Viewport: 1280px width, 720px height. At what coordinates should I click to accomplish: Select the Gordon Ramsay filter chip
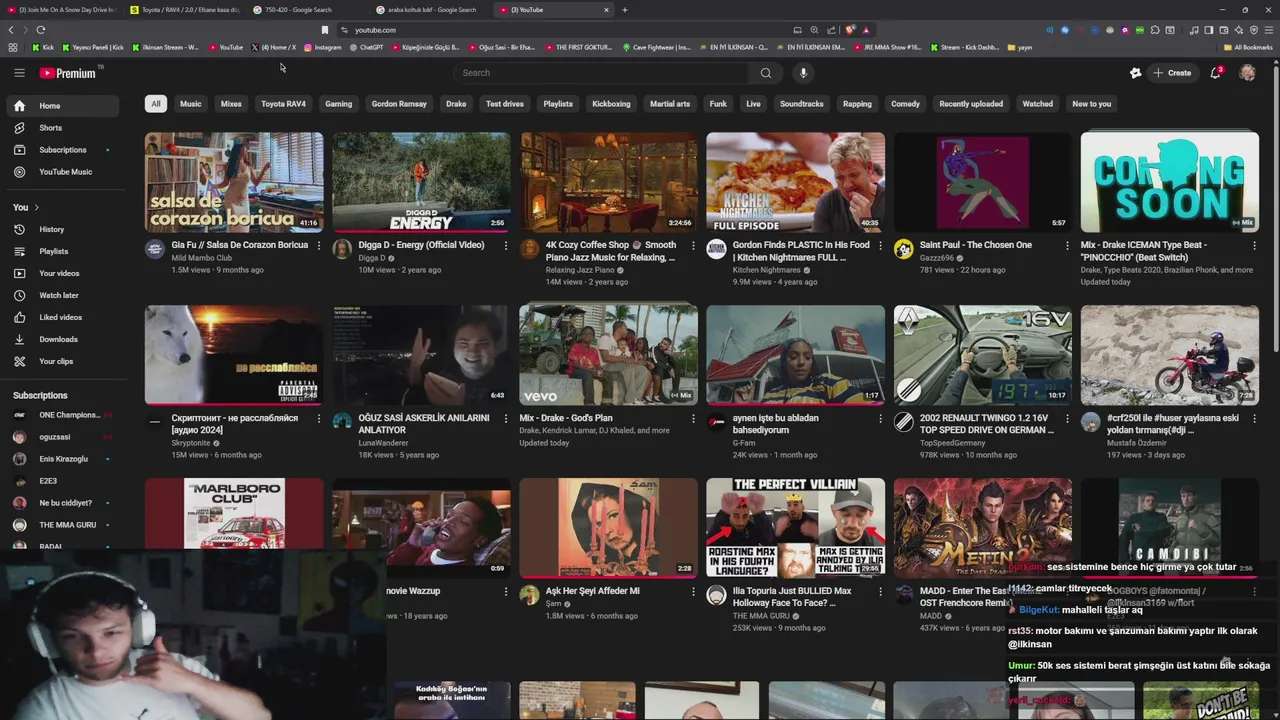[399, 104]
